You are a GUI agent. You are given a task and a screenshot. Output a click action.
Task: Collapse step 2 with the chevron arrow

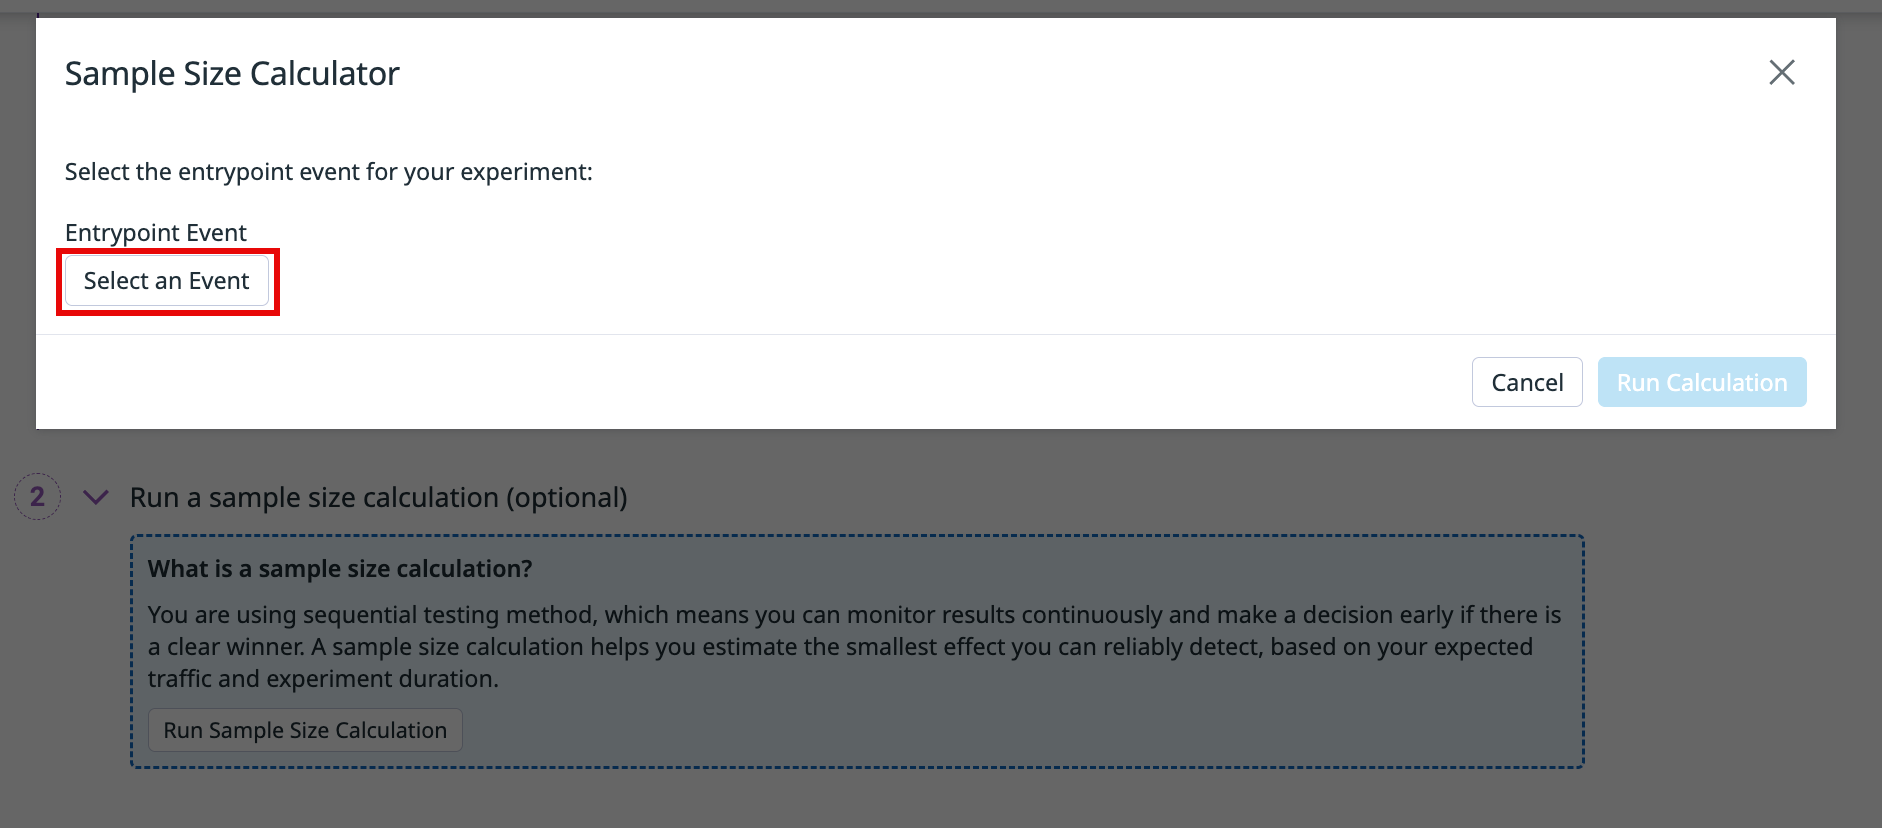96,497
